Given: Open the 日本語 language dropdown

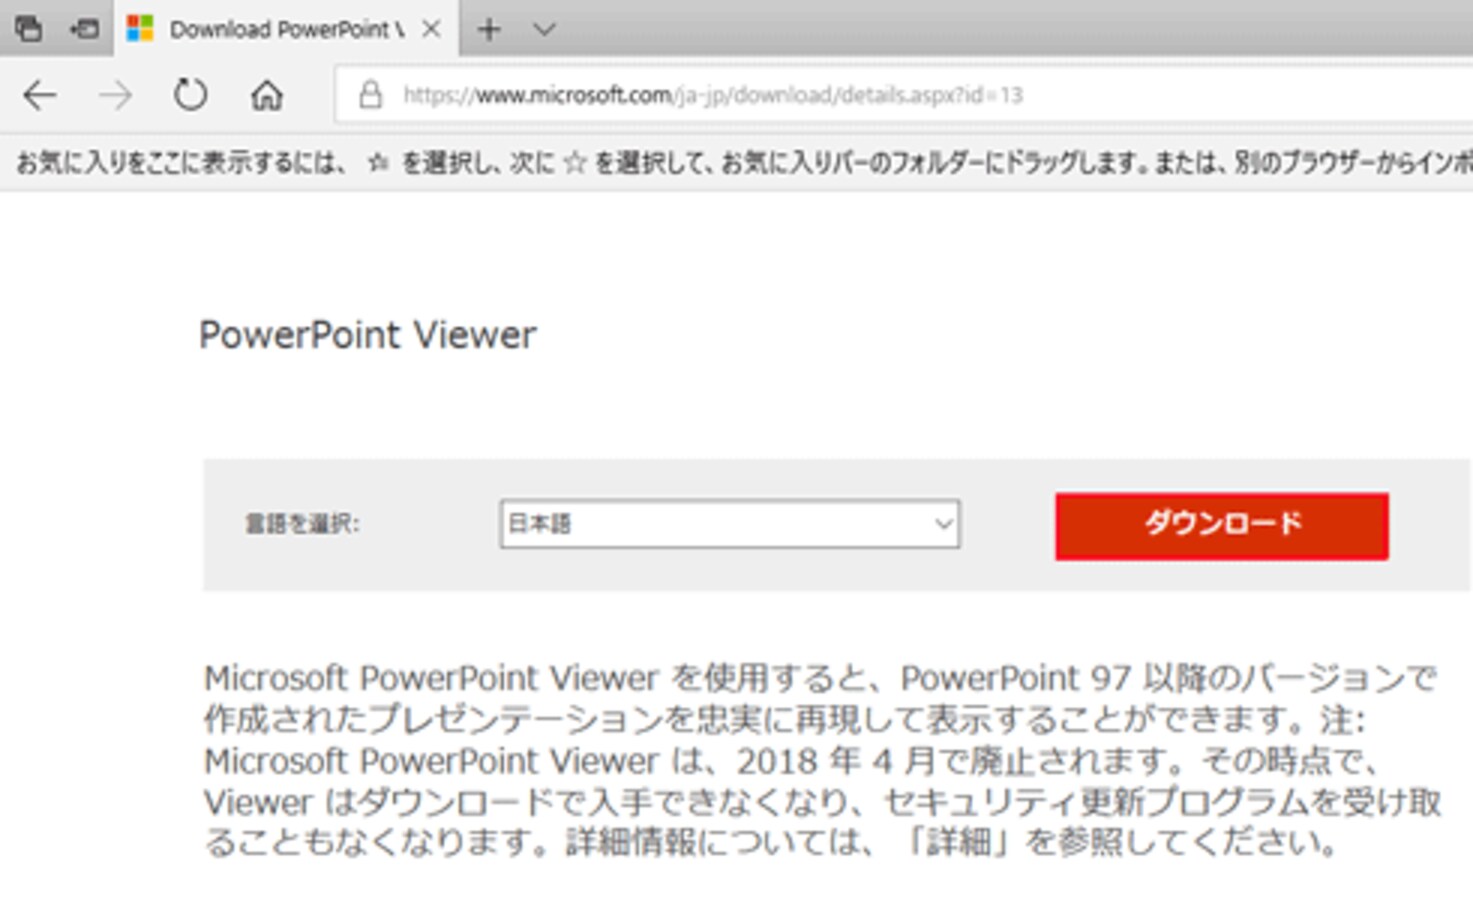Looking at the screenshot, I should point(730,524).
